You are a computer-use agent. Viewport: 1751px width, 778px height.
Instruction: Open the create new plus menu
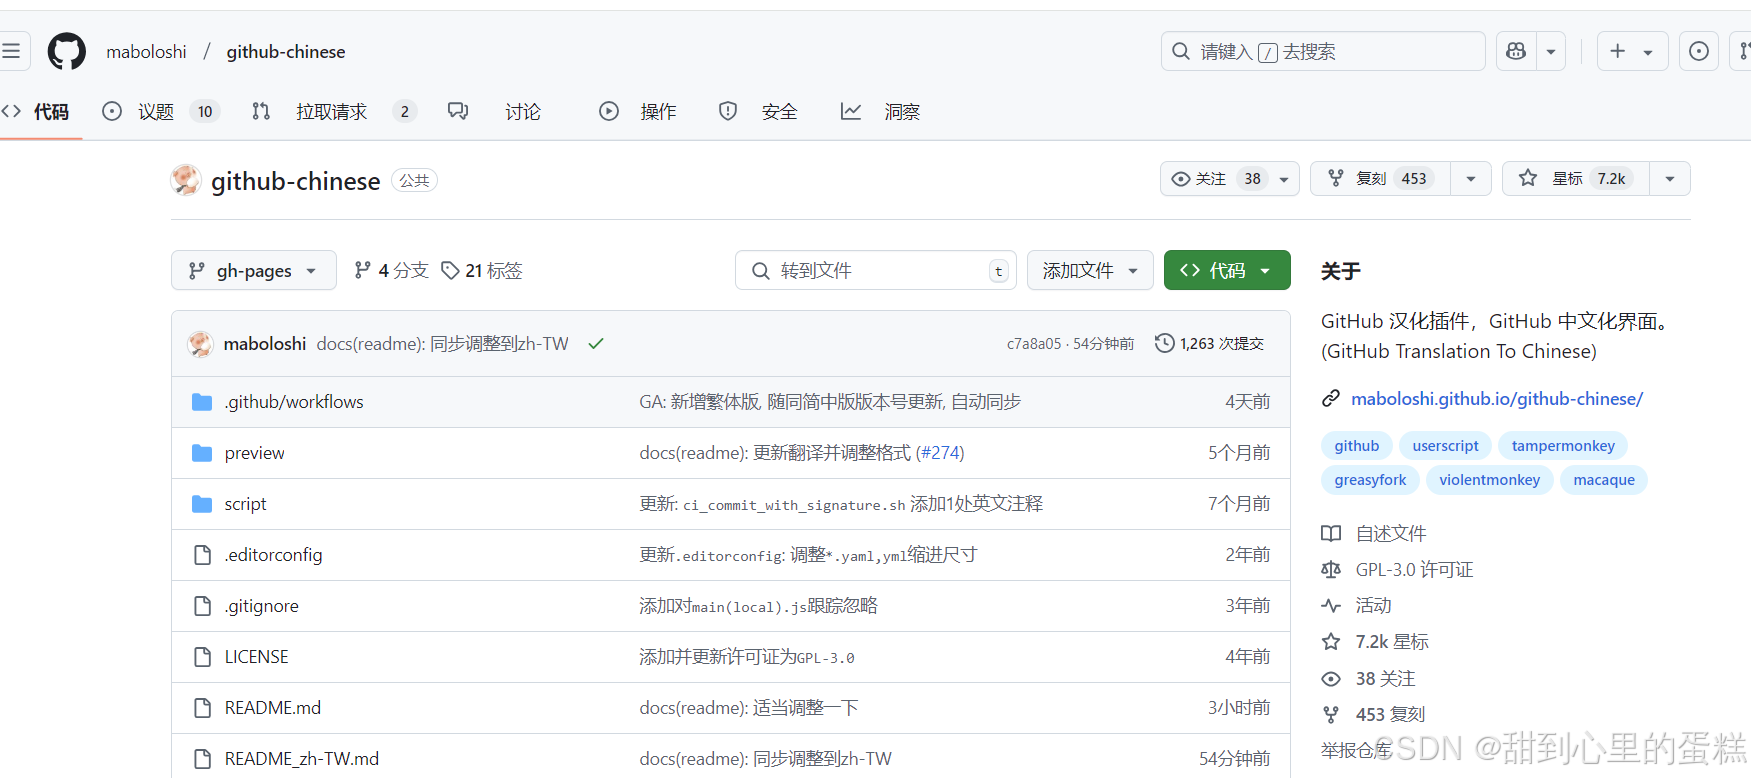click(x=1632, y=51)
